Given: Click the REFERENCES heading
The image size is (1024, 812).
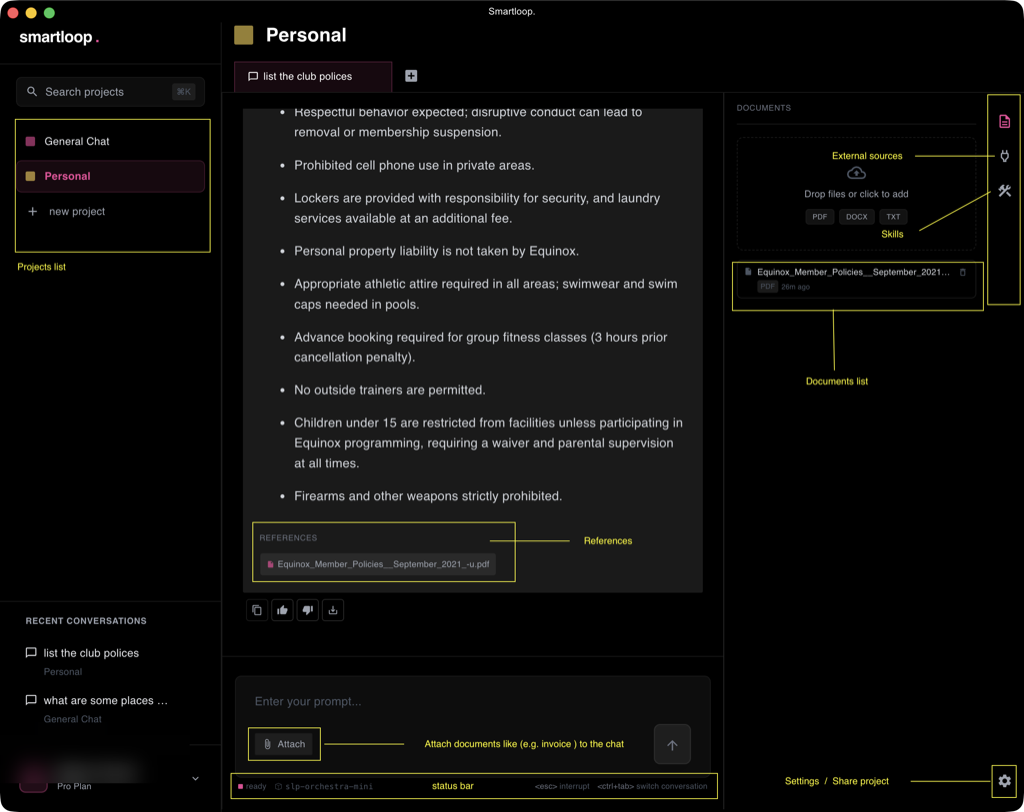Looking at the screenshot, I should point(288,538).
